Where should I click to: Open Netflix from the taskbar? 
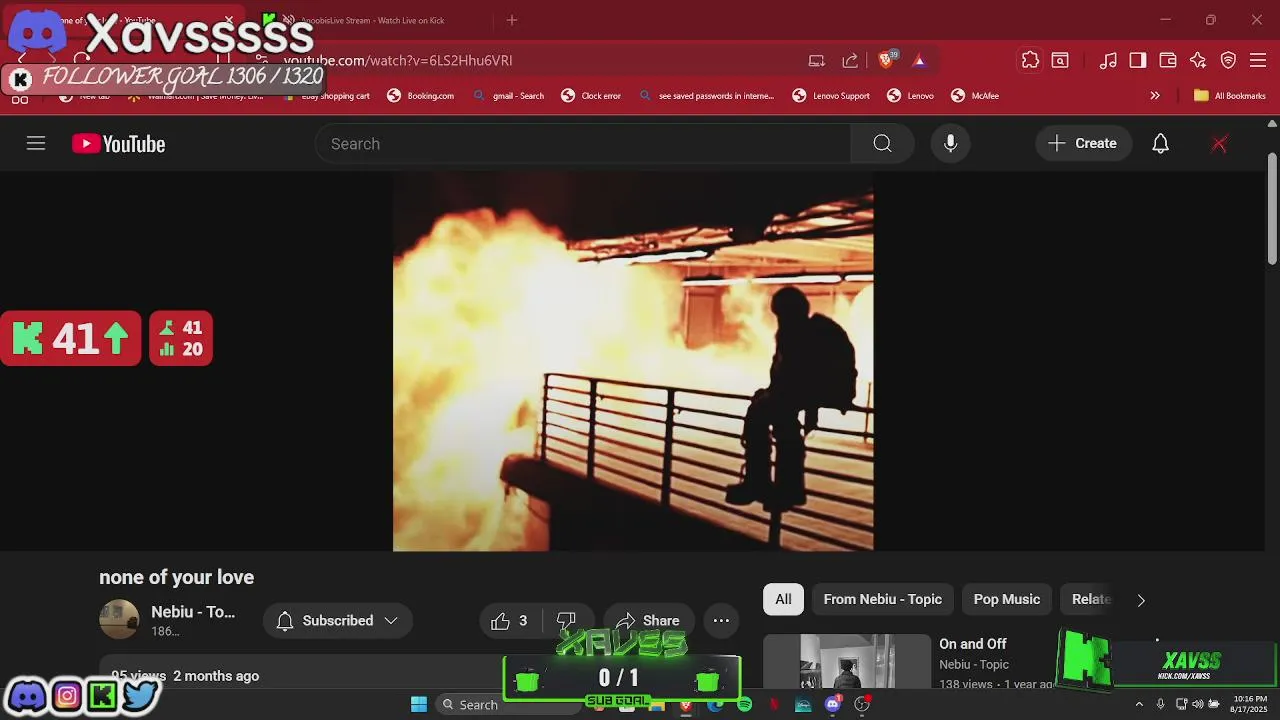774,705
